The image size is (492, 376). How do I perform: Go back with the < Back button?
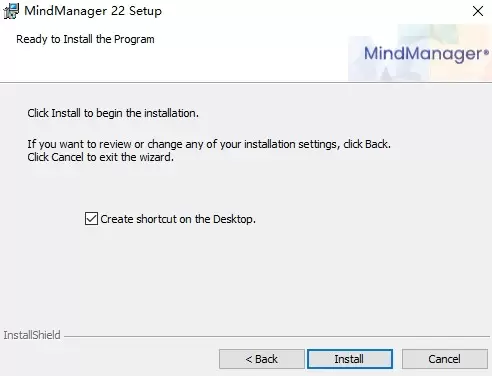point(262,359)
